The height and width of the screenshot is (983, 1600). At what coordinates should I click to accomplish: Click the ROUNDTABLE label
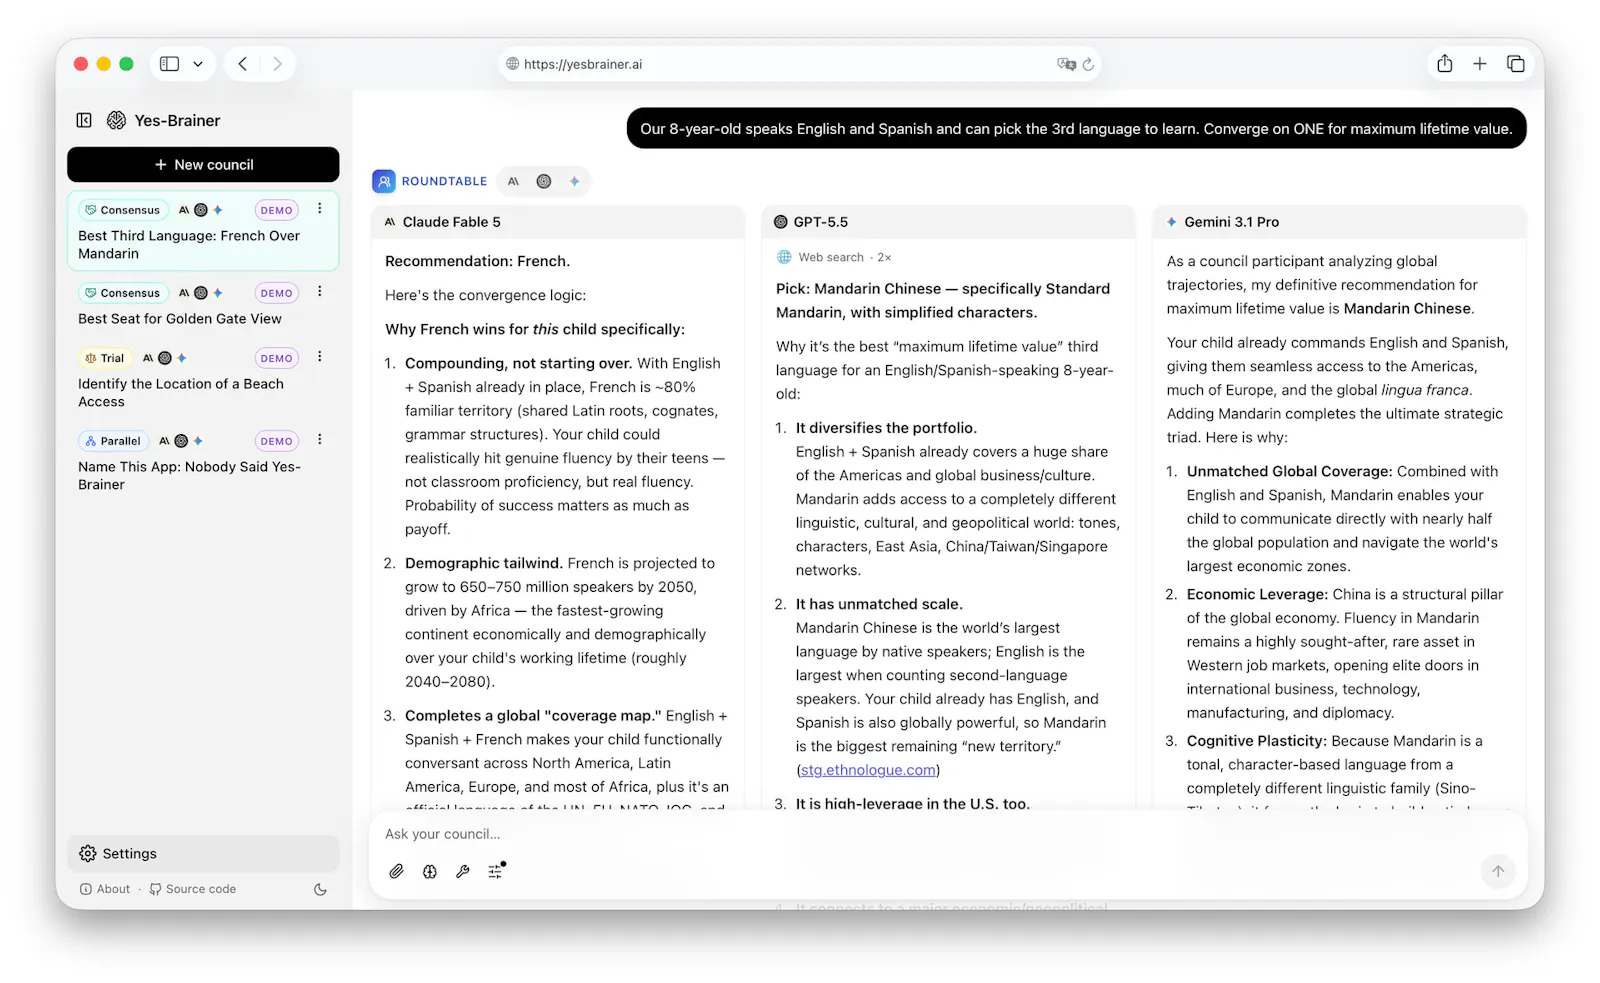[x=444, y=182]
